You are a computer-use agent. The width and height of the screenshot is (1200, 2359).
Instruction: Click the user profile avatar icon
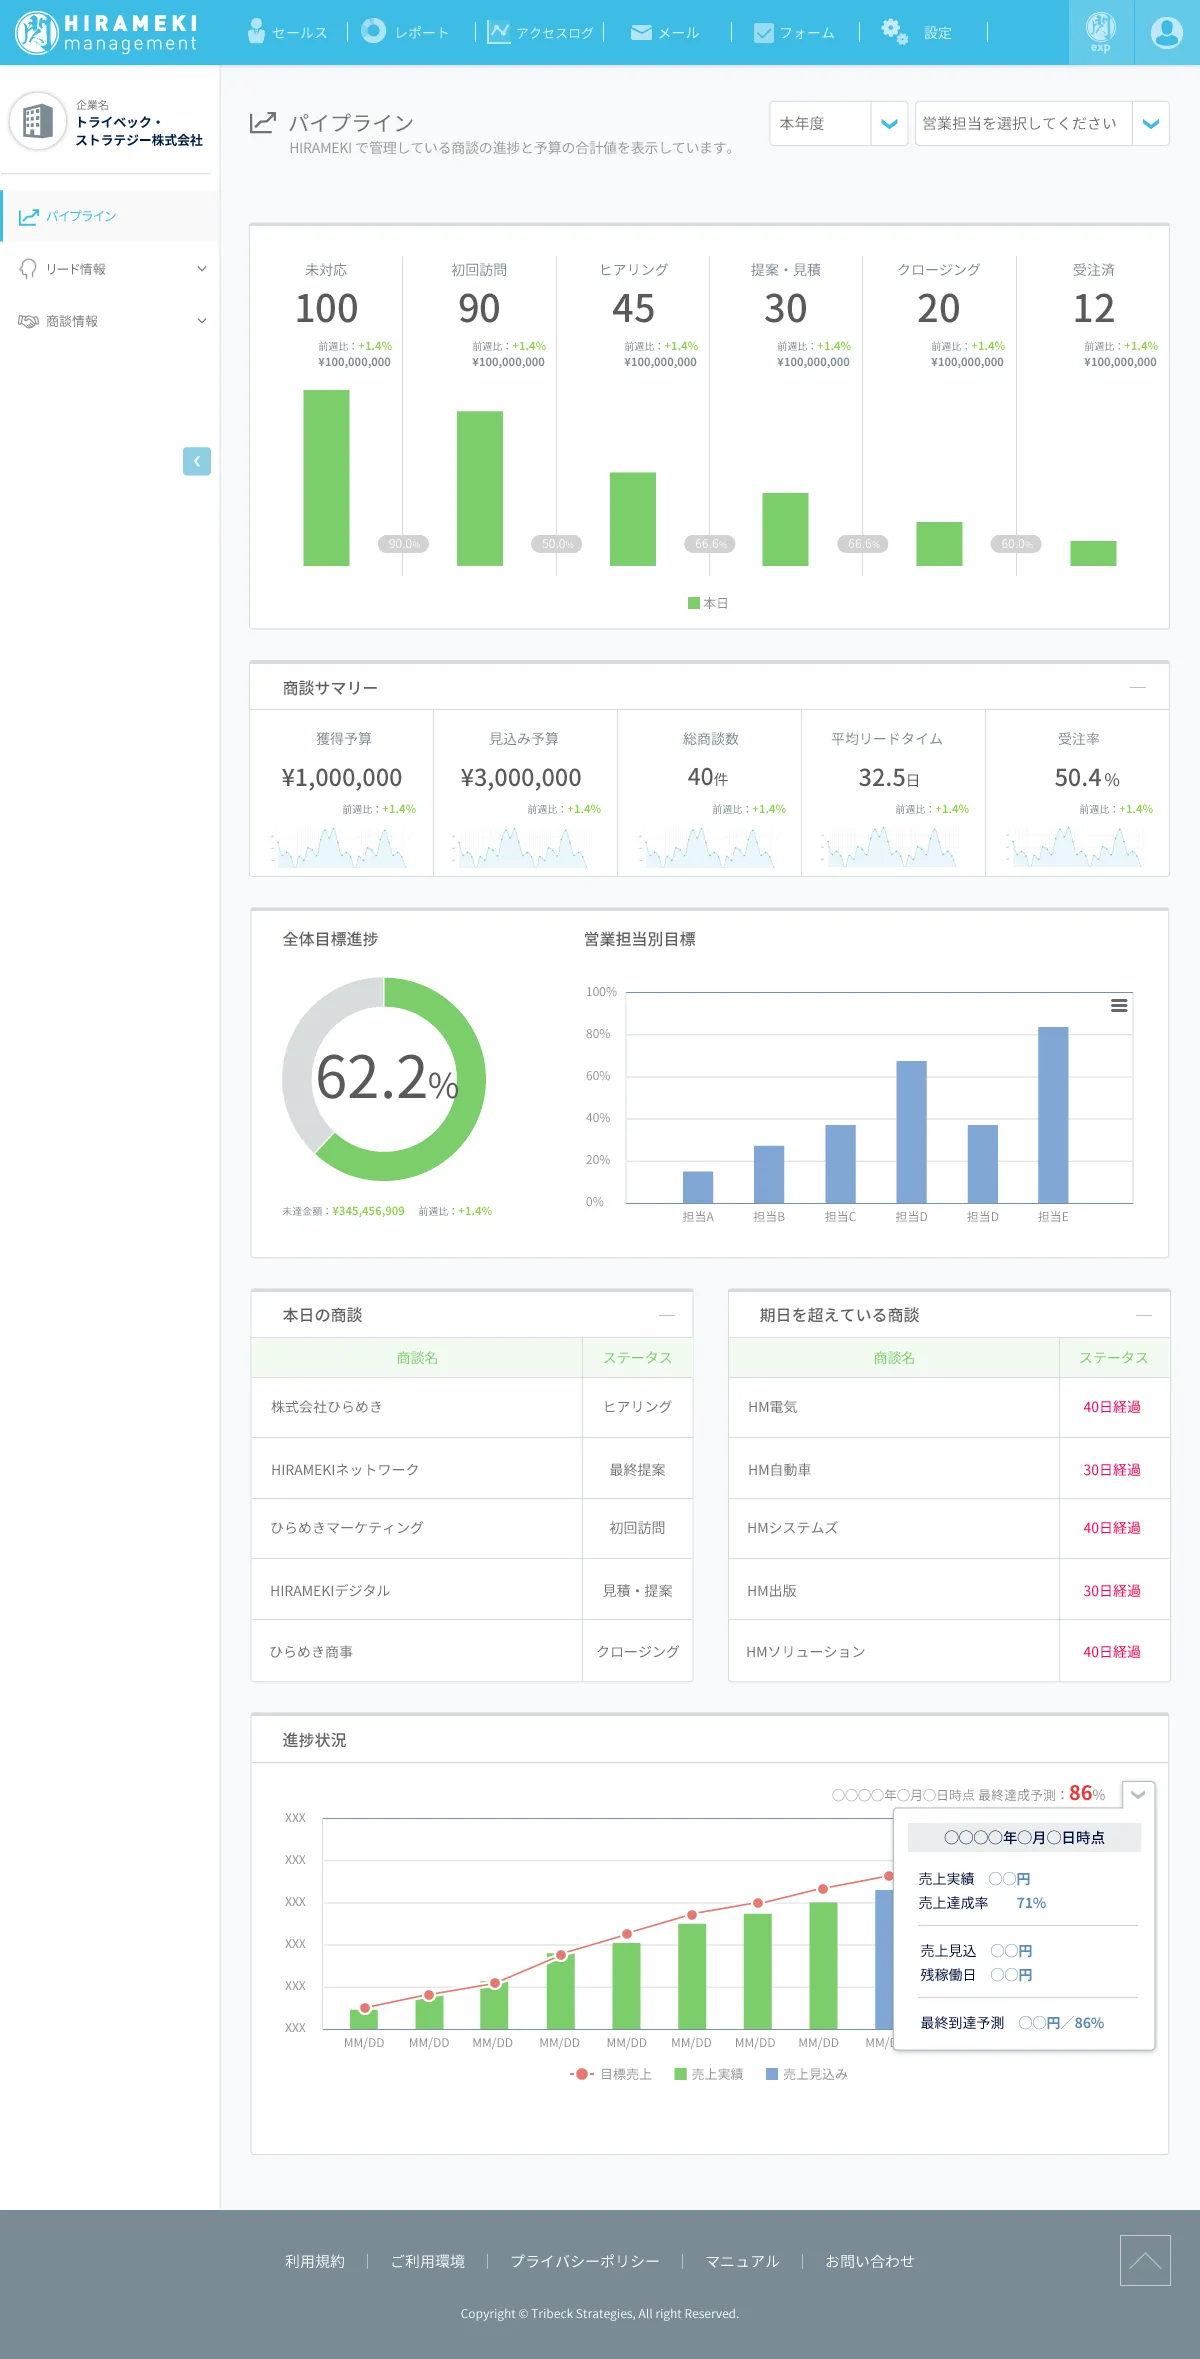coord(1166,33)
